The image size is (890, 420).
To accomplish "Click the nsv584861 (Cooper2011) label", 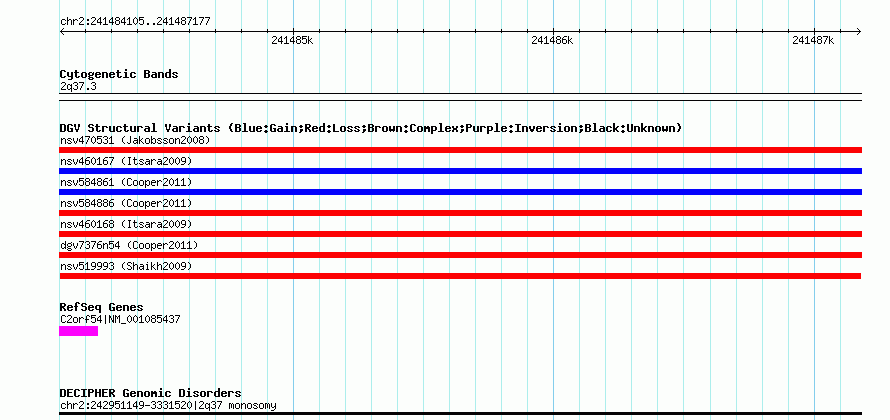I will click(x=126, y=182).
